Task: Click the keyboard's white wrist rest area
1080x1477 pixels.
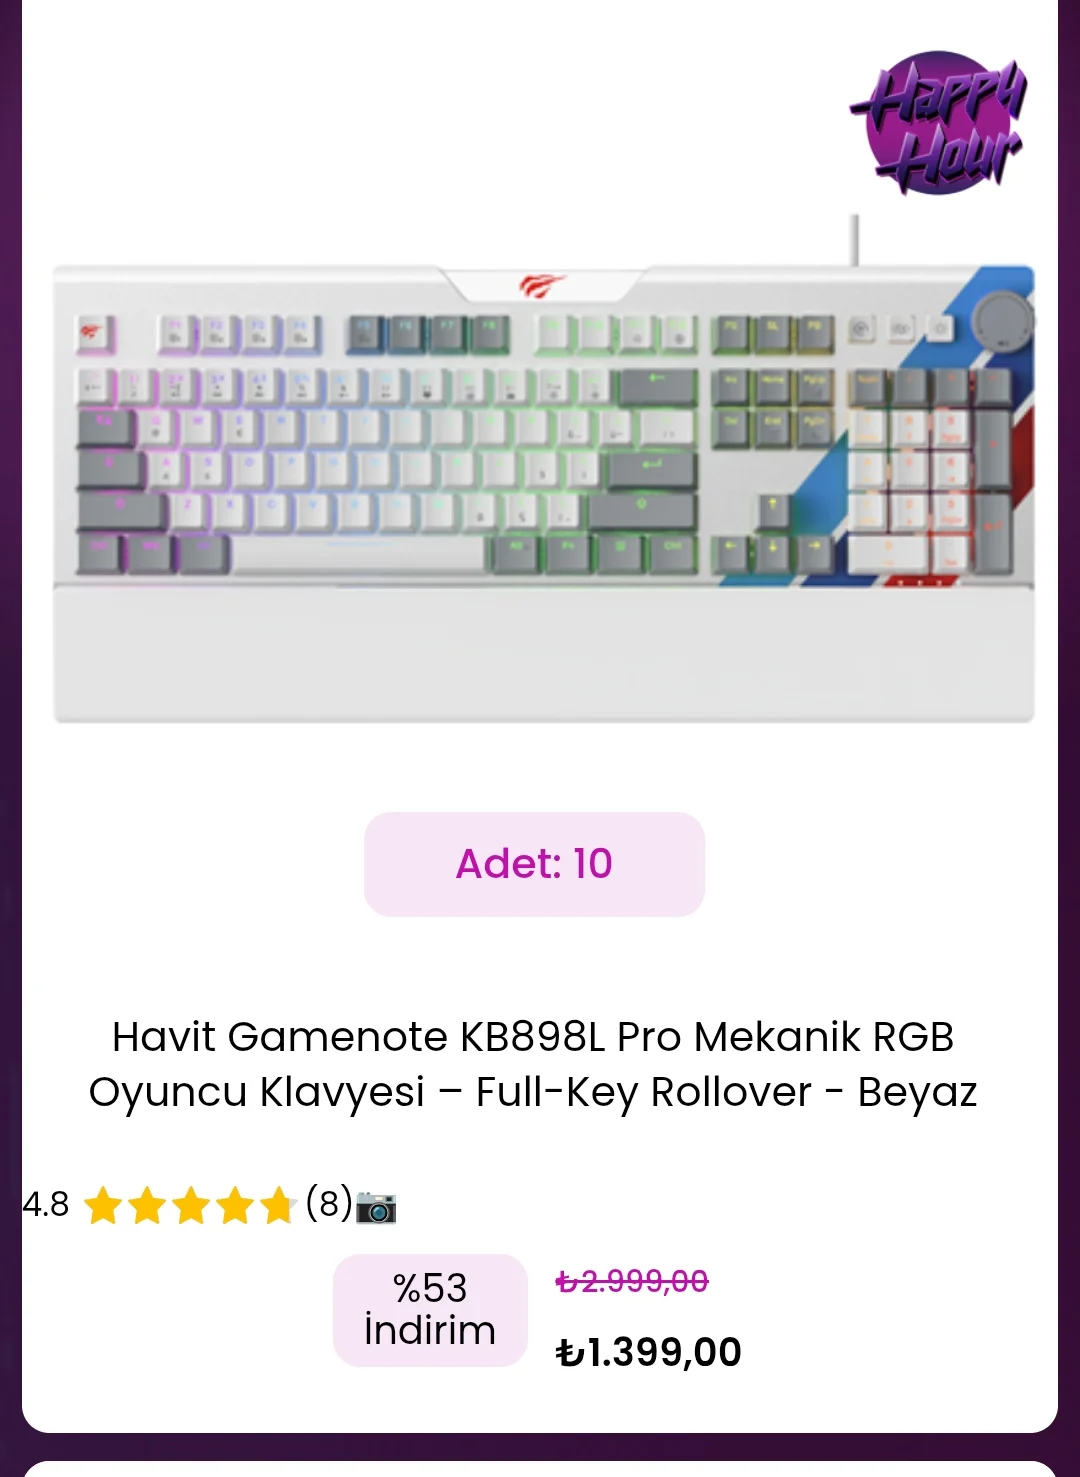Action: click(543, 653)
